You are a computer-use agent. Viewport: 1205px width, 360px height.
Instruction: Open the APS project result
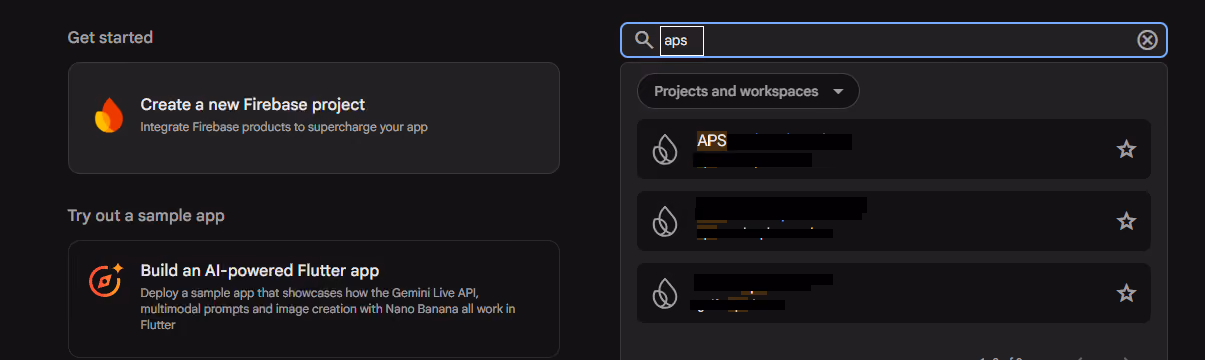coord(894,150)
